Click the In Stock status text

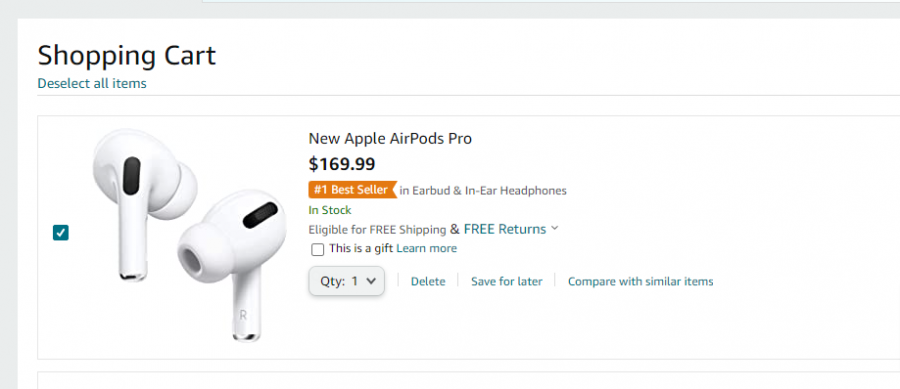(330, 210)
